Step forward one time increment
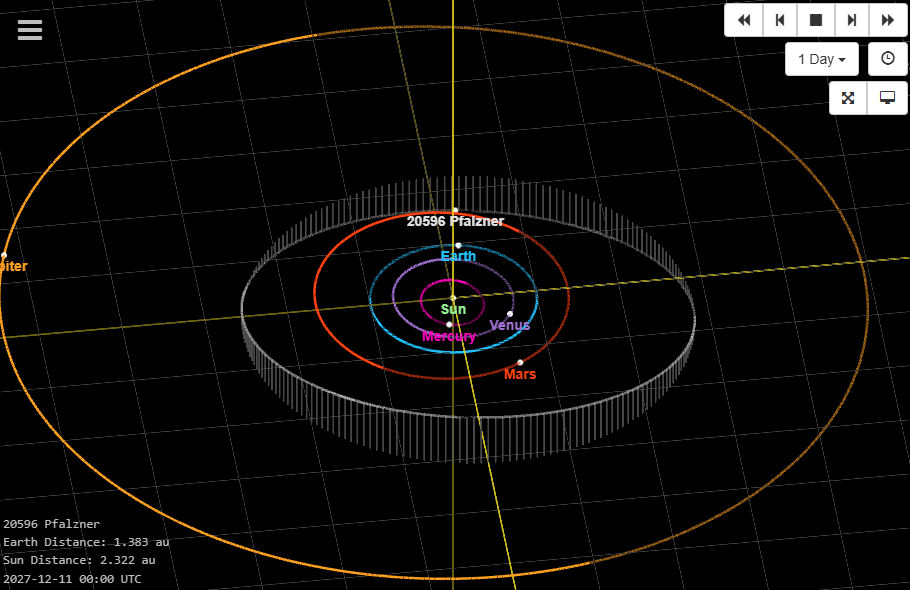This screenshot has width=910, height=590. click(851, 20)
